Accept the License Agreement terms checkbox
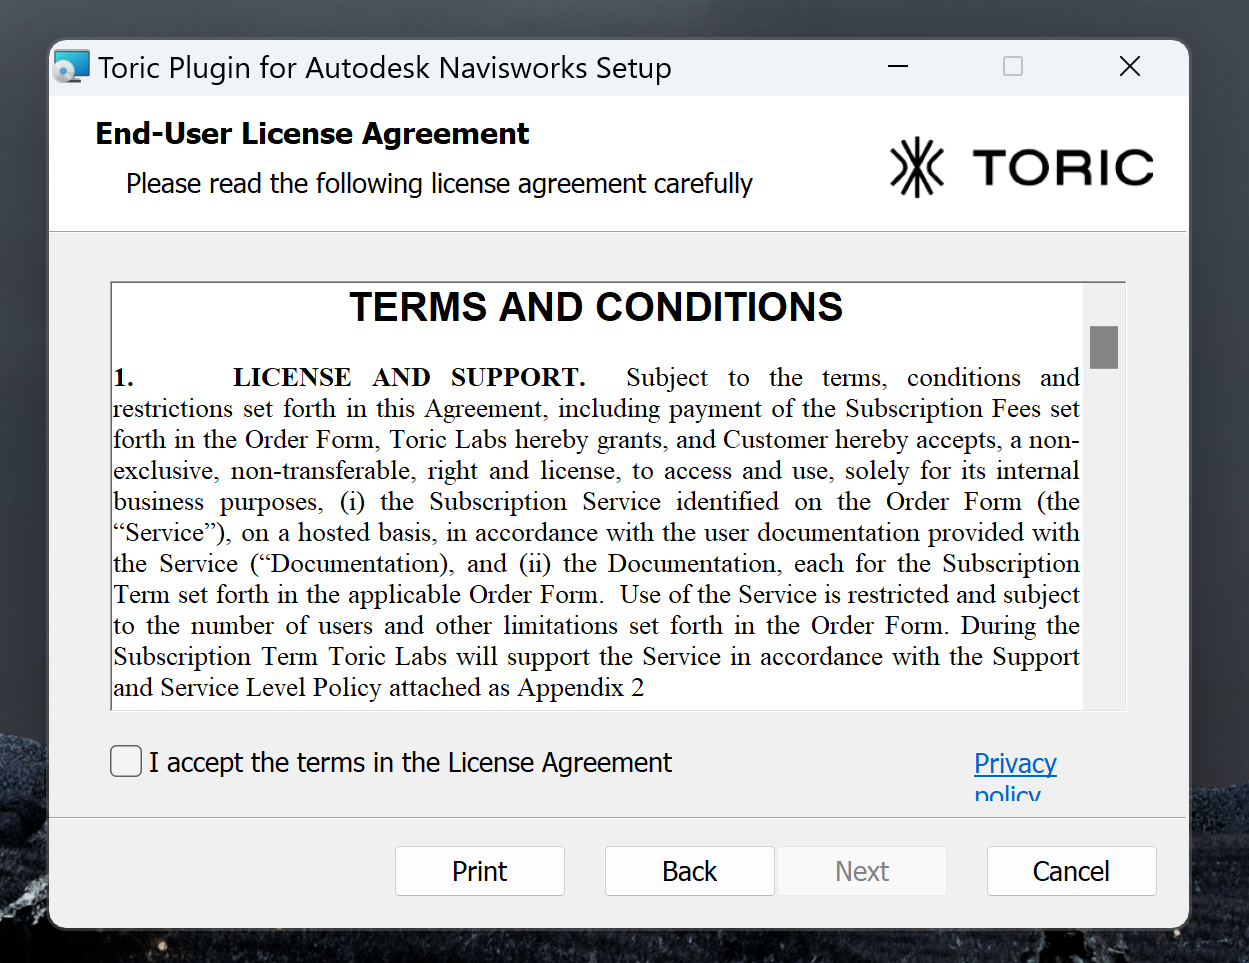This screenshot has height=963, width=1249. (126, 761)
